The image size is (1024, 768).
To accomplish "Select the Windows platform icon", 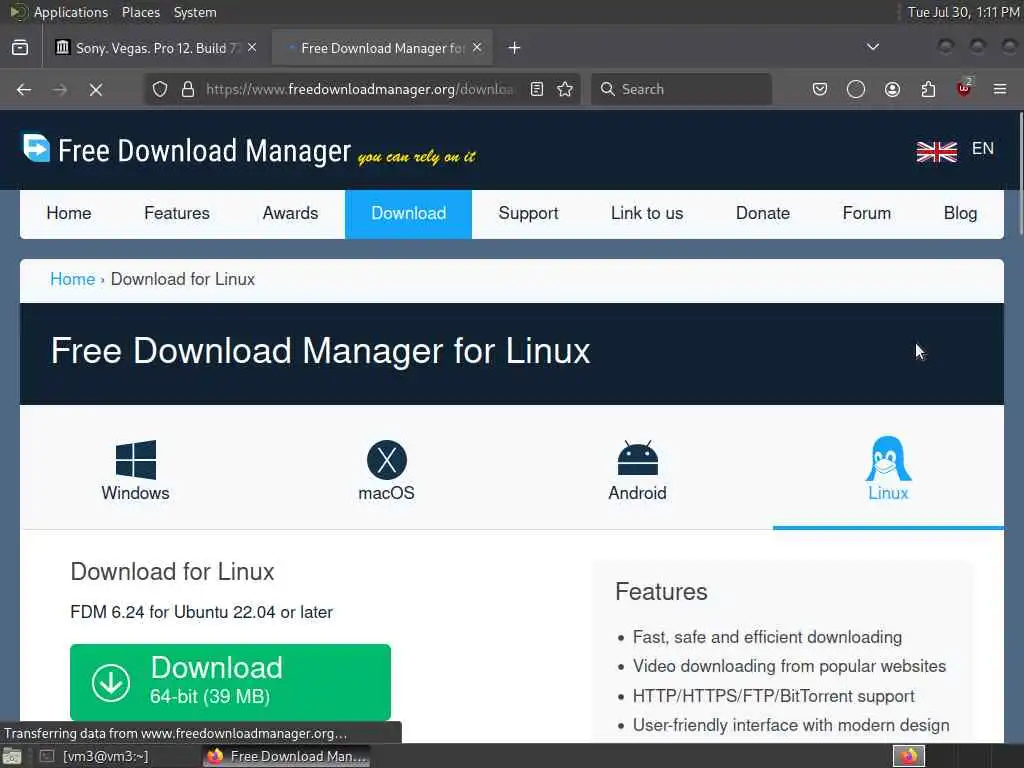I will coord(136,460).
